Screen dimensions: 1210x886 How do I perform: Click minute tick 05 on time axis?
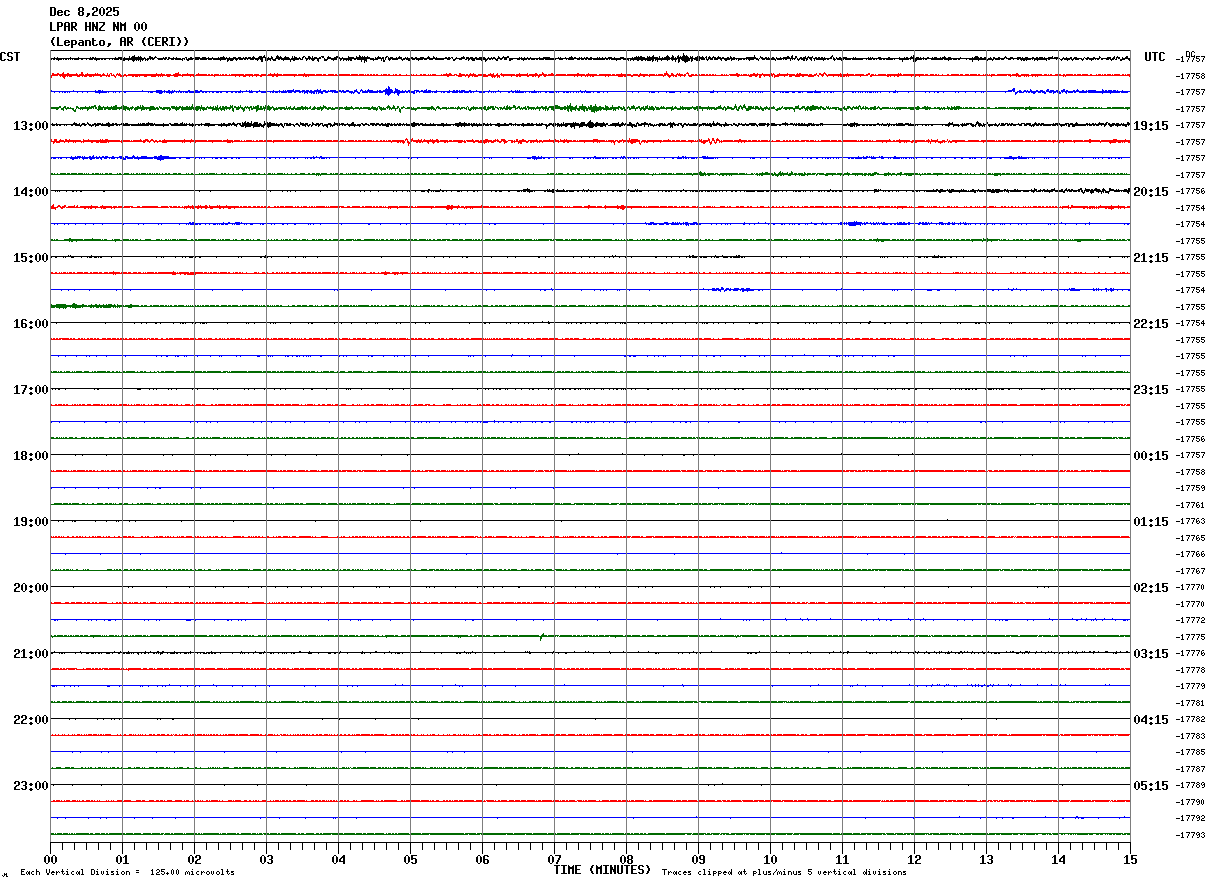click(x=410, y=859)
